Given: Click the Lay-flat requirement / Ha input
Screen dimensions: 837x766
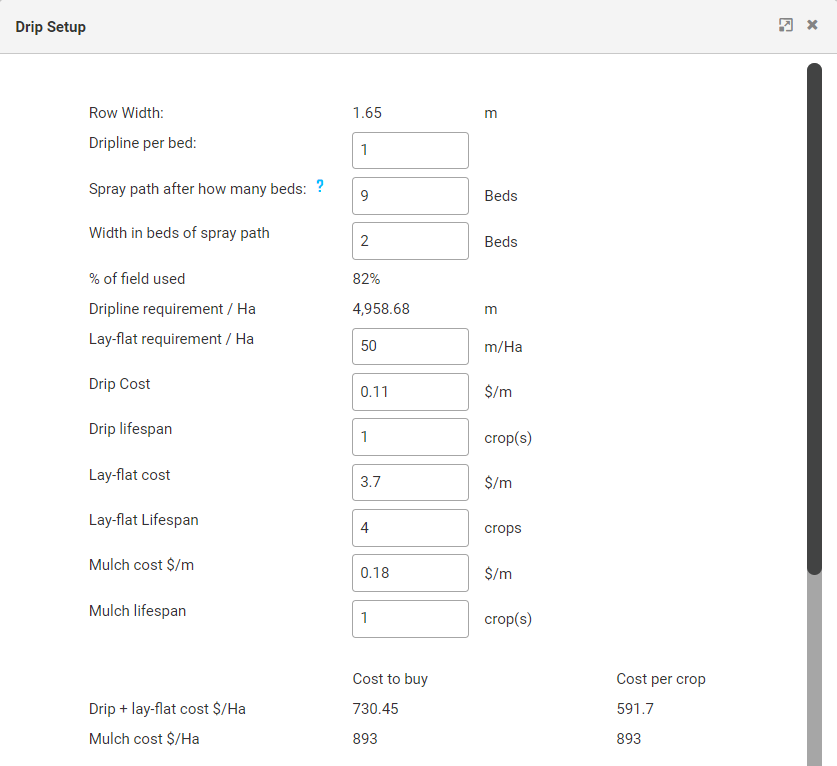Looking at the screenshot, I should 410,347.
